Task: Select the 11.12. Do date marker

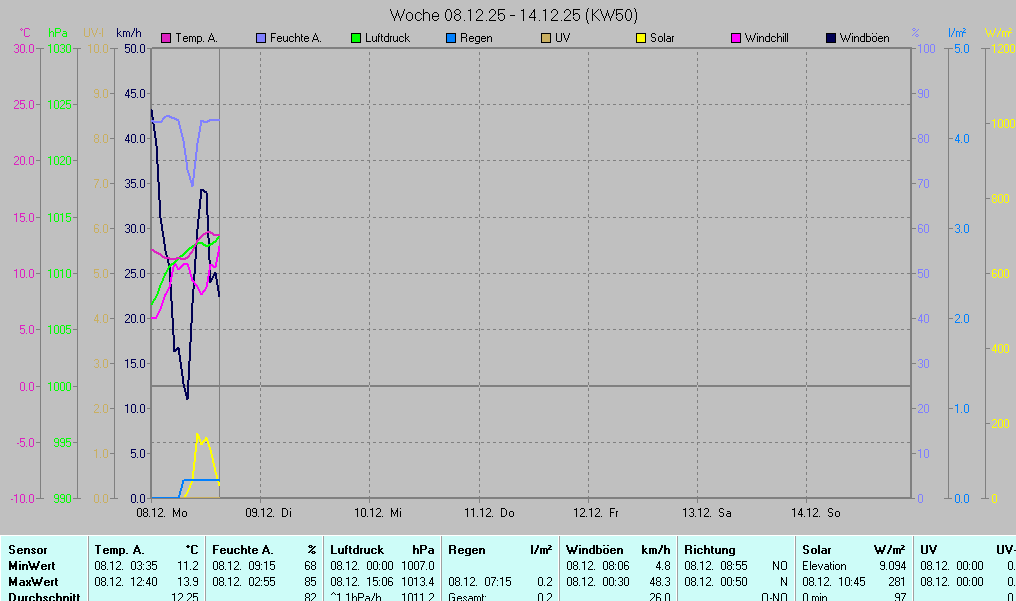Action: (x=488, y=513)
